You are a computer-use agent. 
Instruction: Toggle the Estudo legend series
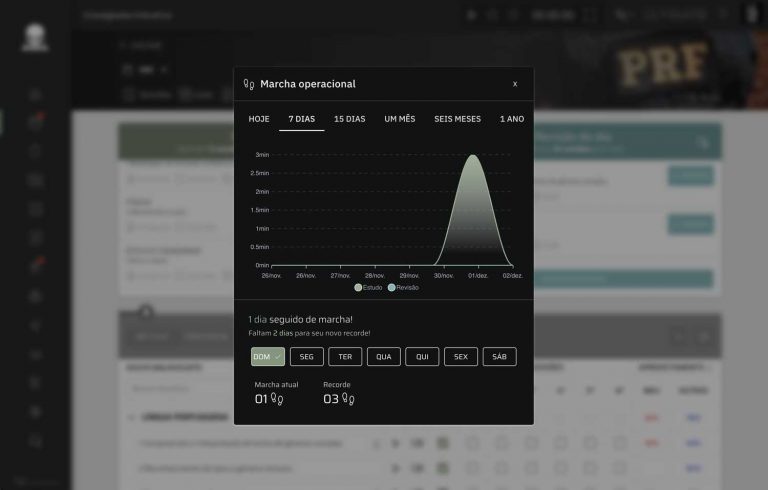[x=368, y=287]
